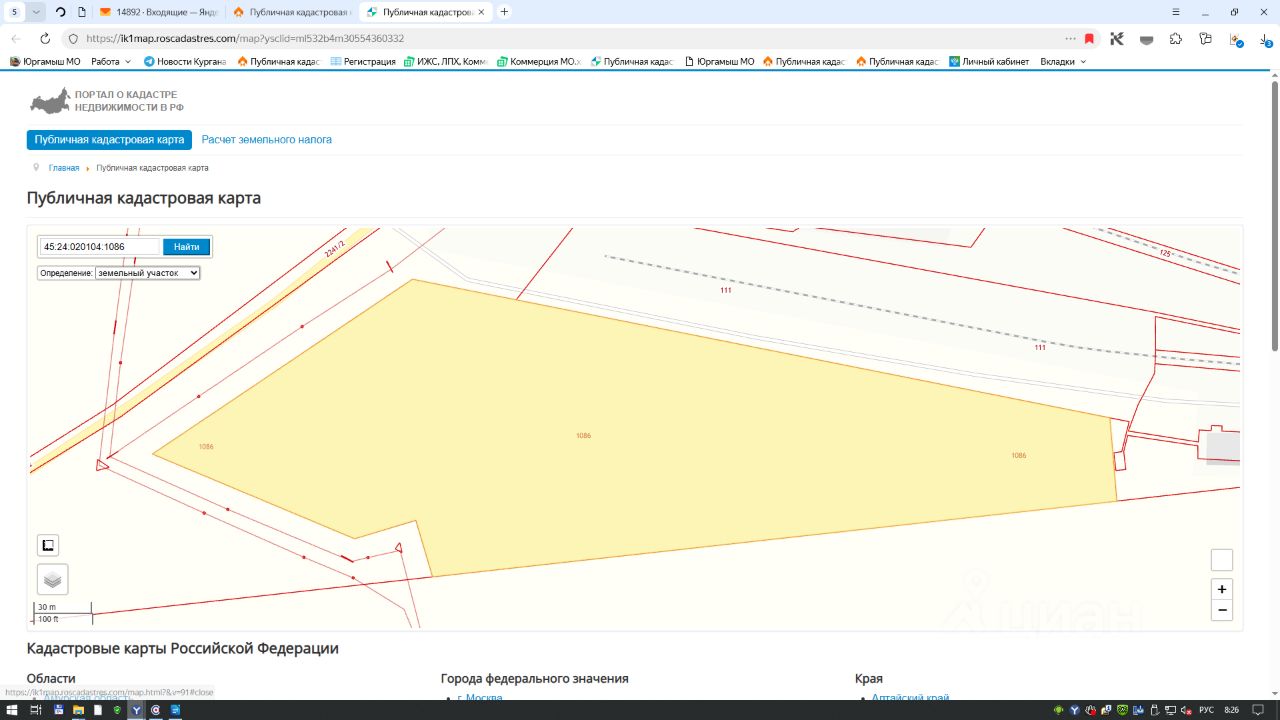Open the Windows Start menu
The height and width of the screenshot is (720, 1280).
tap(12, 710)
